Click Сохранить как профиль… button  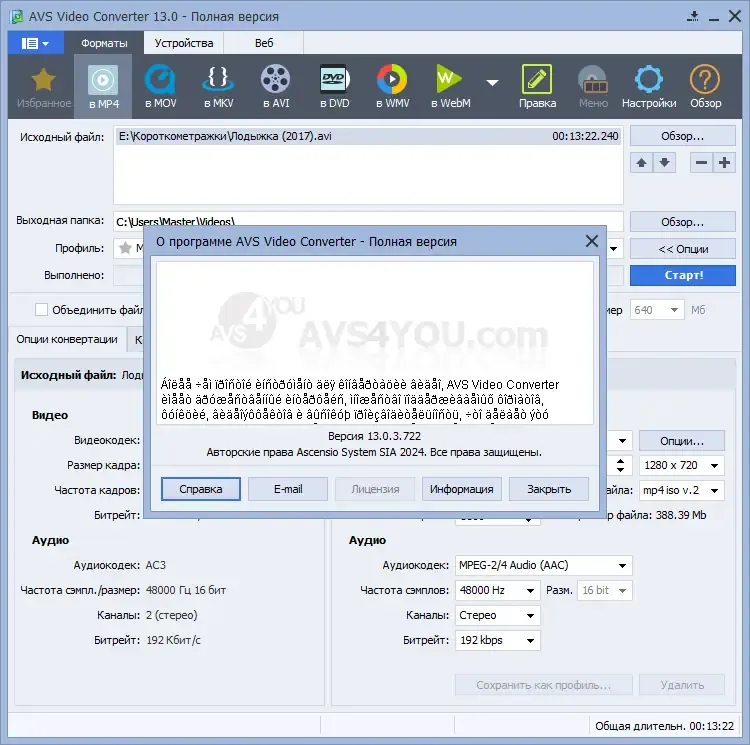click(544, 685)
